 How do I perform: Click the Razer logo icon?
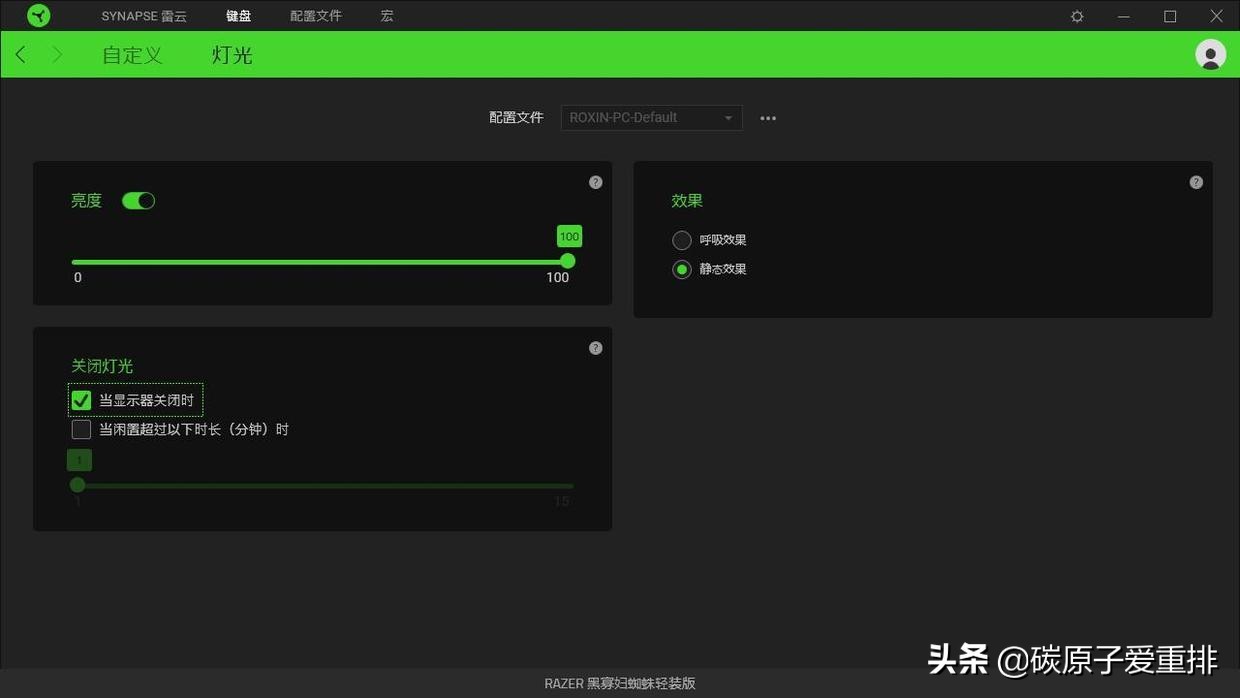(x=37, y=15)
